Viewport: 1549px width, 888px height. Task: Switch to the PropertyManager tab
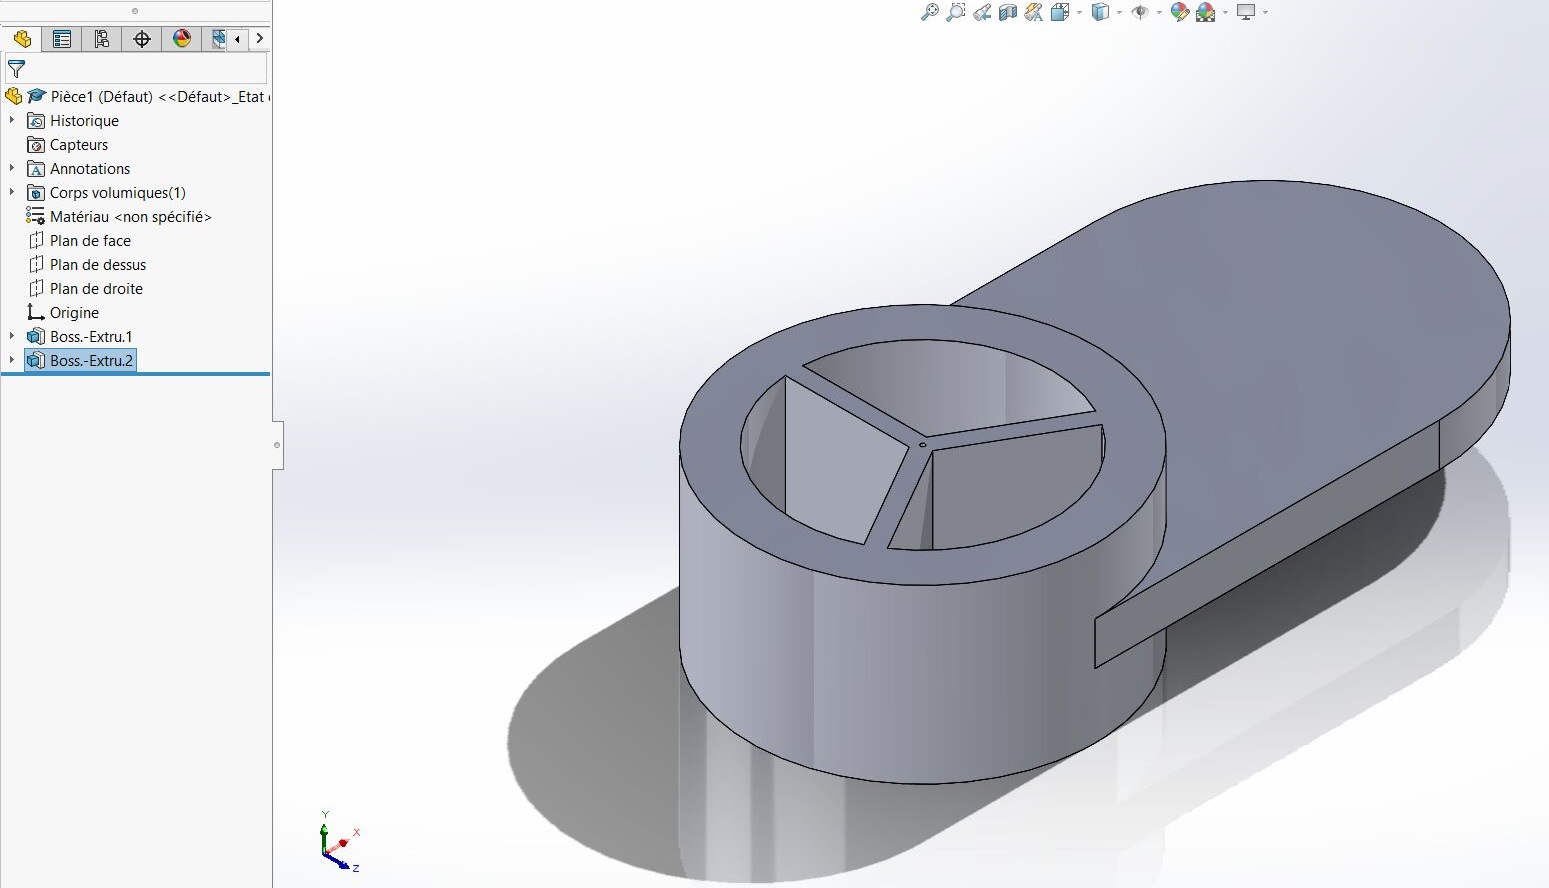(x=62, y=39)
